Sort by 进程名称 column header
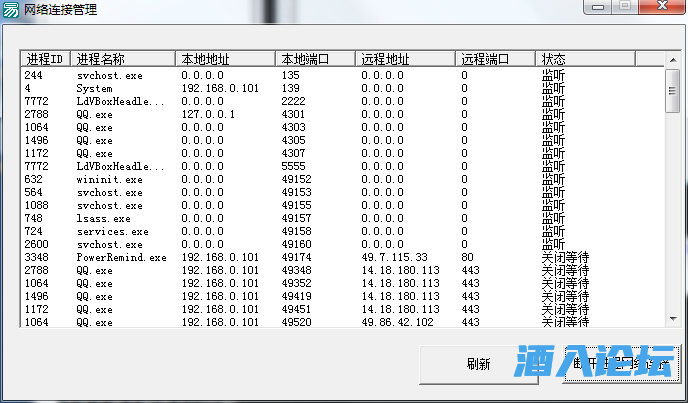 [x=123, y=59]
